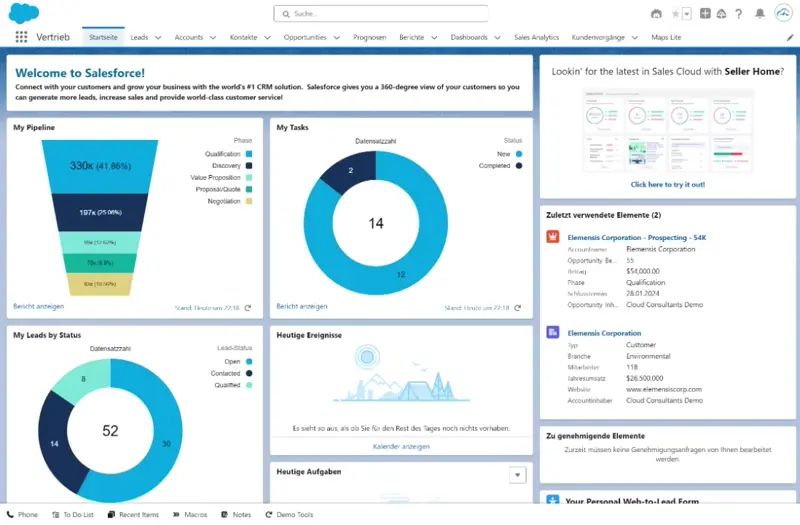Expand the Dashboards tab dropdown chevron
Screen dimensions: 800x525
497,37
